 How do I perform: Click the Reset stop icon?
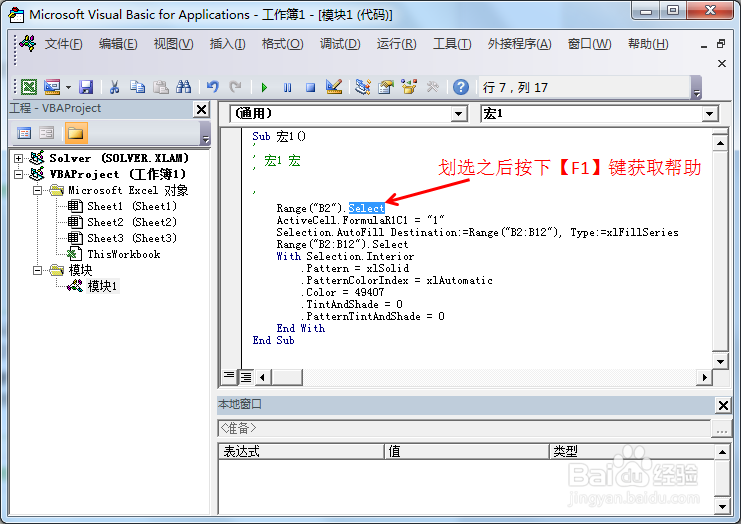[310, 87]
